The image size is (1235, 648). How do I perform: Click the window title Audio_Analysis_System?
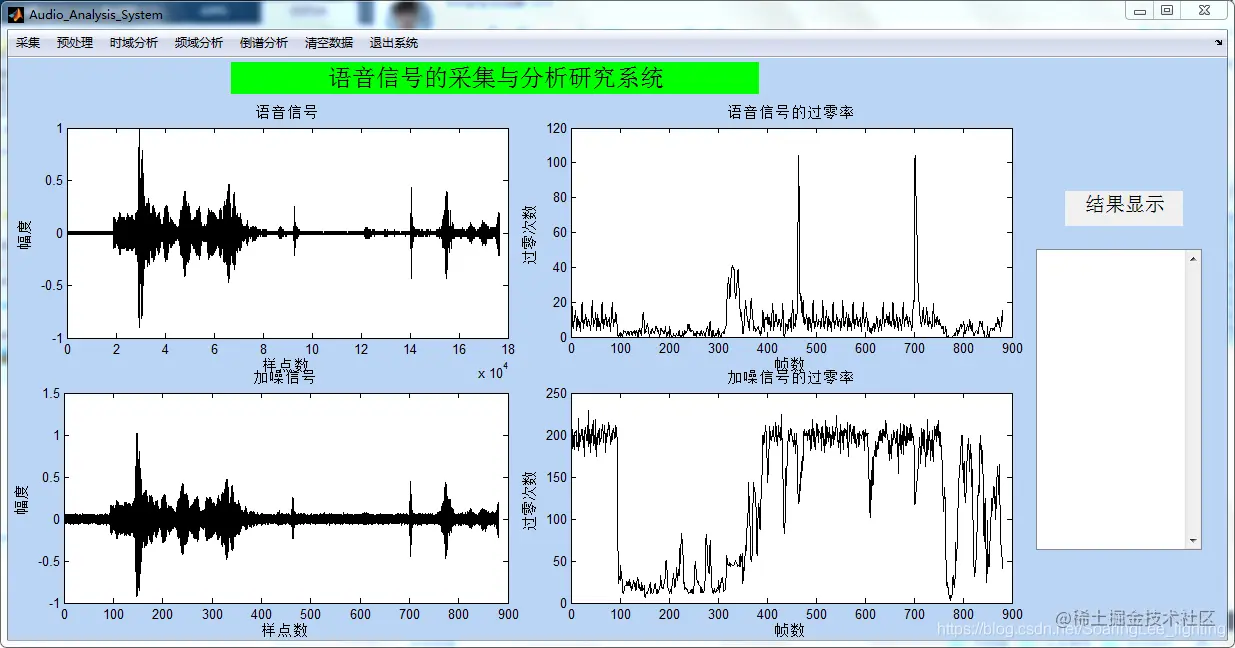96,15
